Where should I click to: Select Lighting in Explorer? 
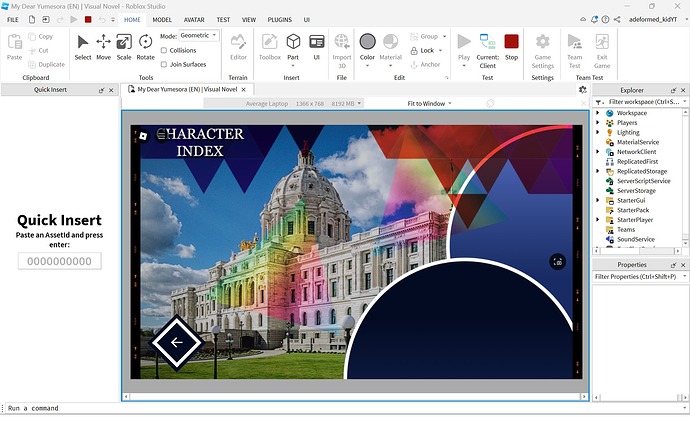(x=628, y=132)
